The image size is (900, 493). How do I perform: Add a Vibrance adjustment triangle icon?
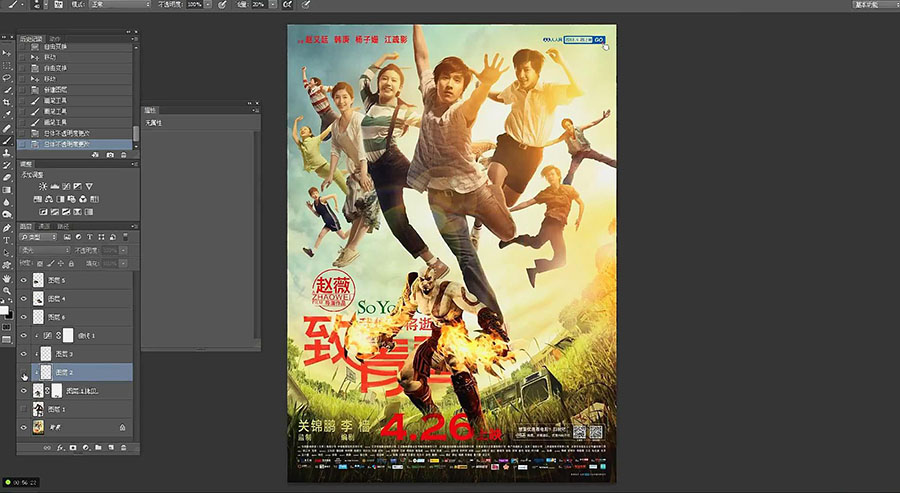(89, 187)
